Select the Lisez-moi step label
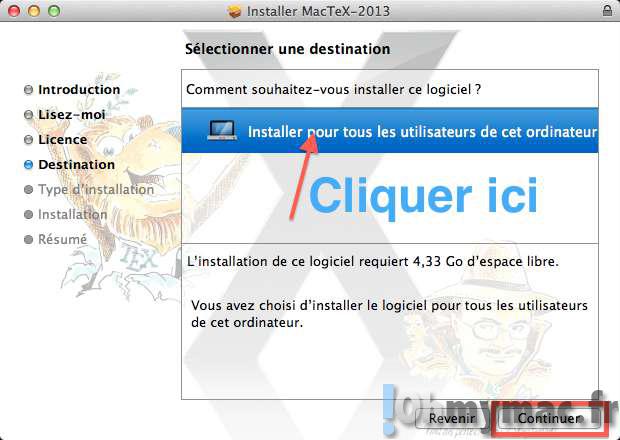Image resolution: width=620 pixels, height=440 pixels. (72, 115)
